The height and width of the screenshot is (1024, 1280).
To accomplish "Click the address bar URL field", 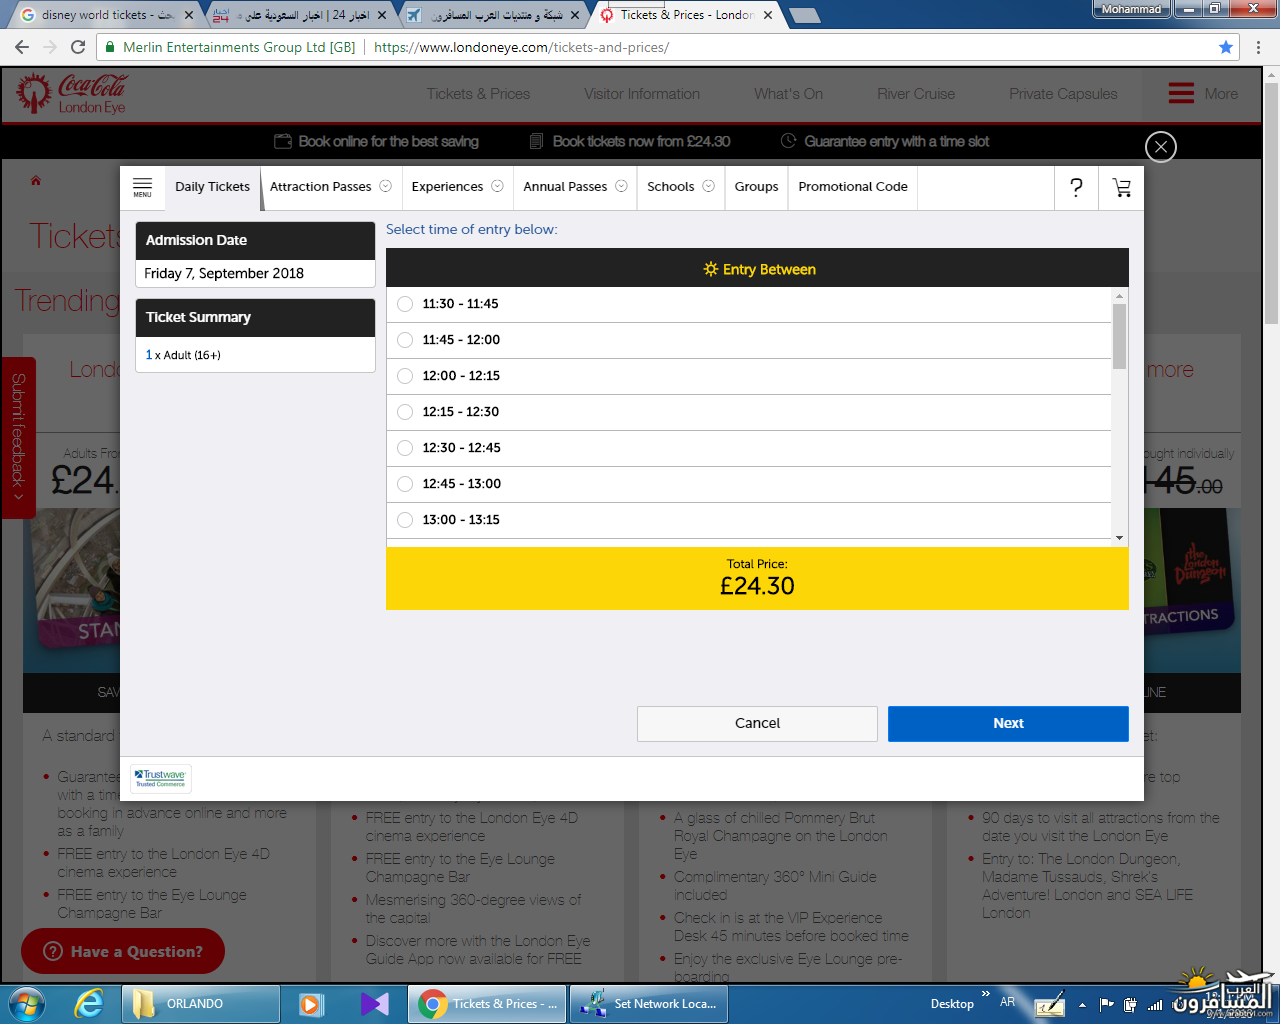I will pyautogui.click(x=665, y=47).
